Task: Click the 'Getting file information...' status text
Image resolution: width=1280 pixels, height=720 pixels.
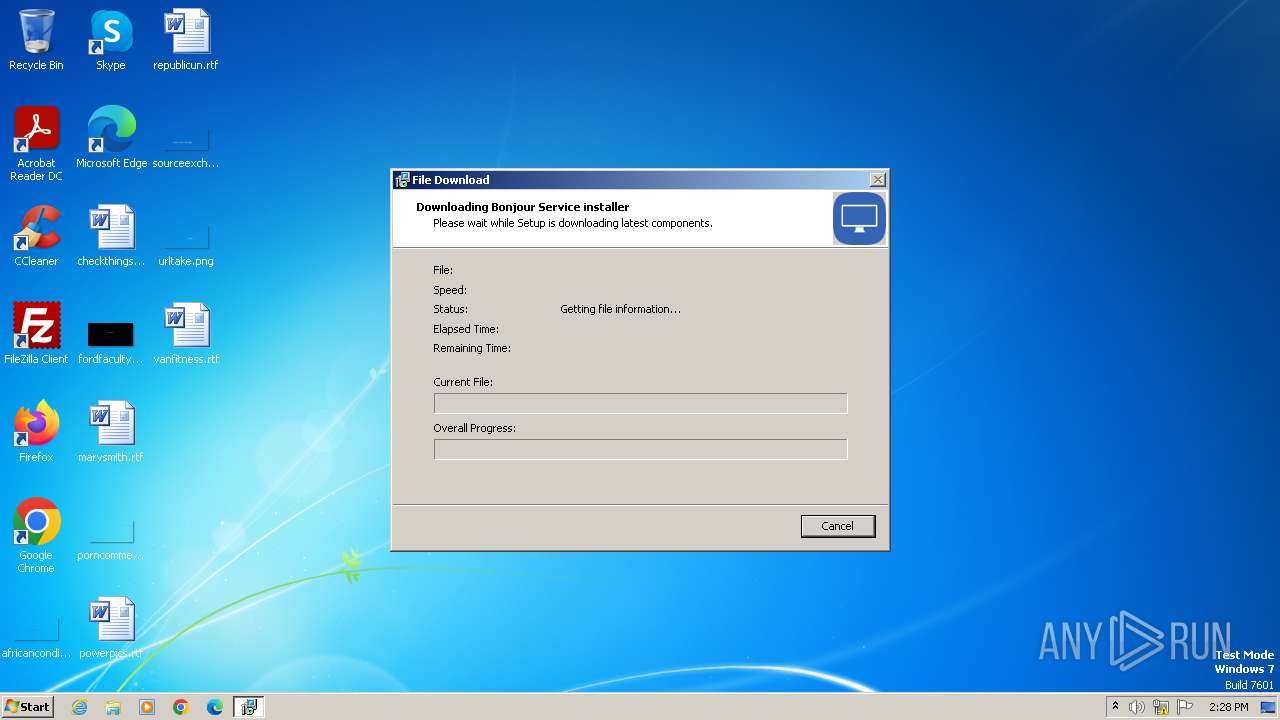Action: pyautogui.click(x=620, y=309)
